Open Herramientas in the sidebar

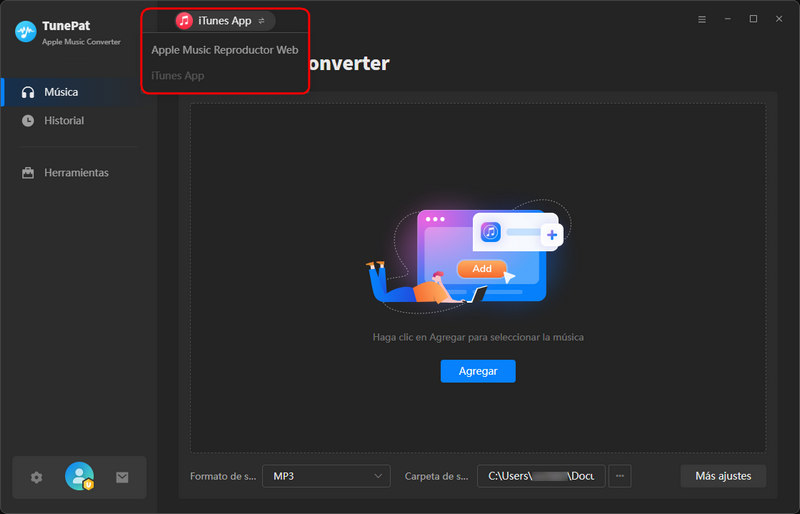tap(76, 173)
